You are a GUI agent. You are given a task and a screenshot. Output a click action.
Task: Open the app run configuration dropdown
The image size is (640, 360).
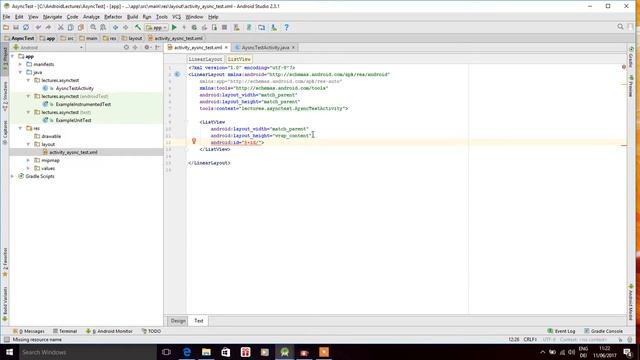[157, 27]
